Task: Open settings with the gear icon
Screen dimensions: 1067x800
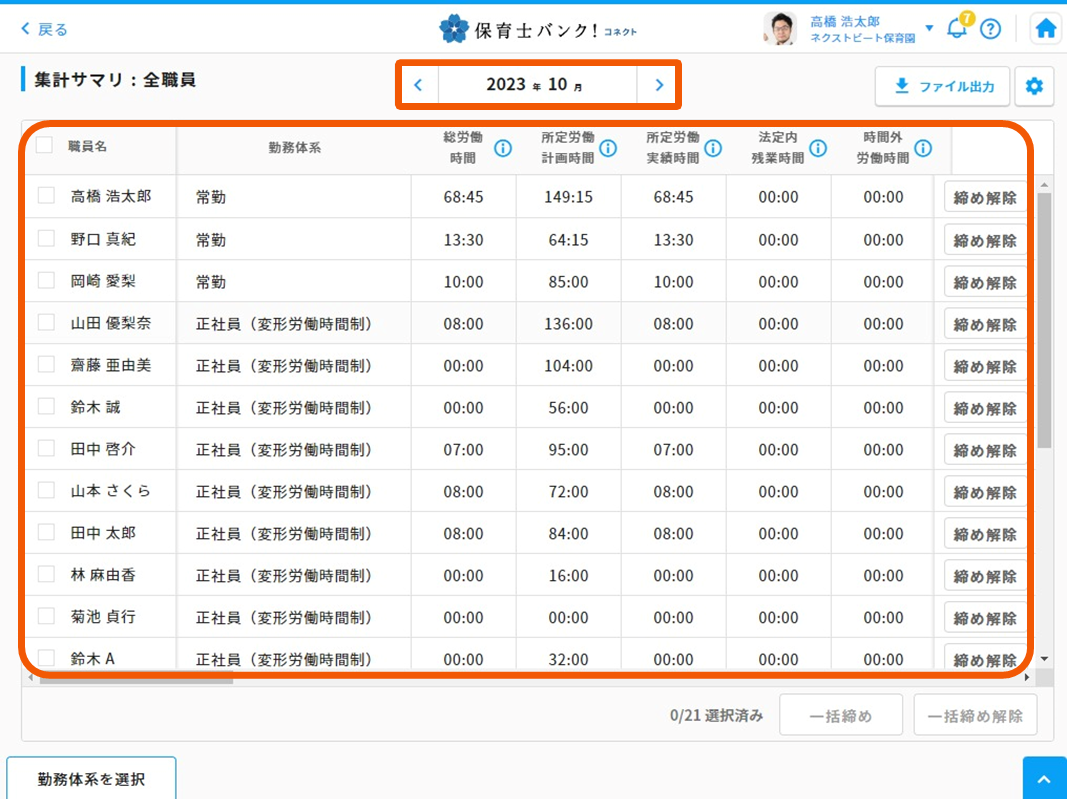Action: pos(1034,87)
